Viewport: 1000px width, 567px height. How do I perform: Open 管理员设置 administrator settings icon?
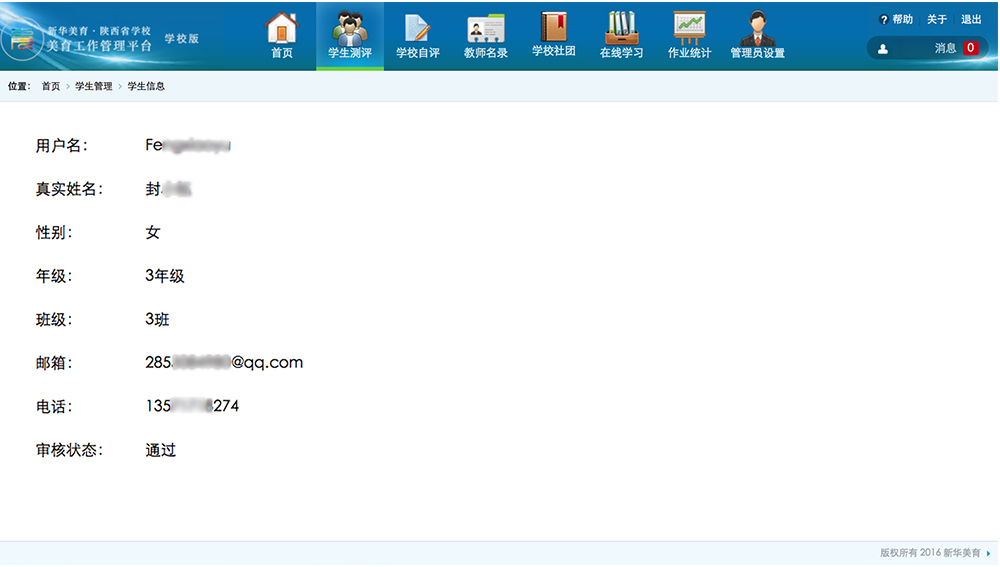tap(757, 28)
